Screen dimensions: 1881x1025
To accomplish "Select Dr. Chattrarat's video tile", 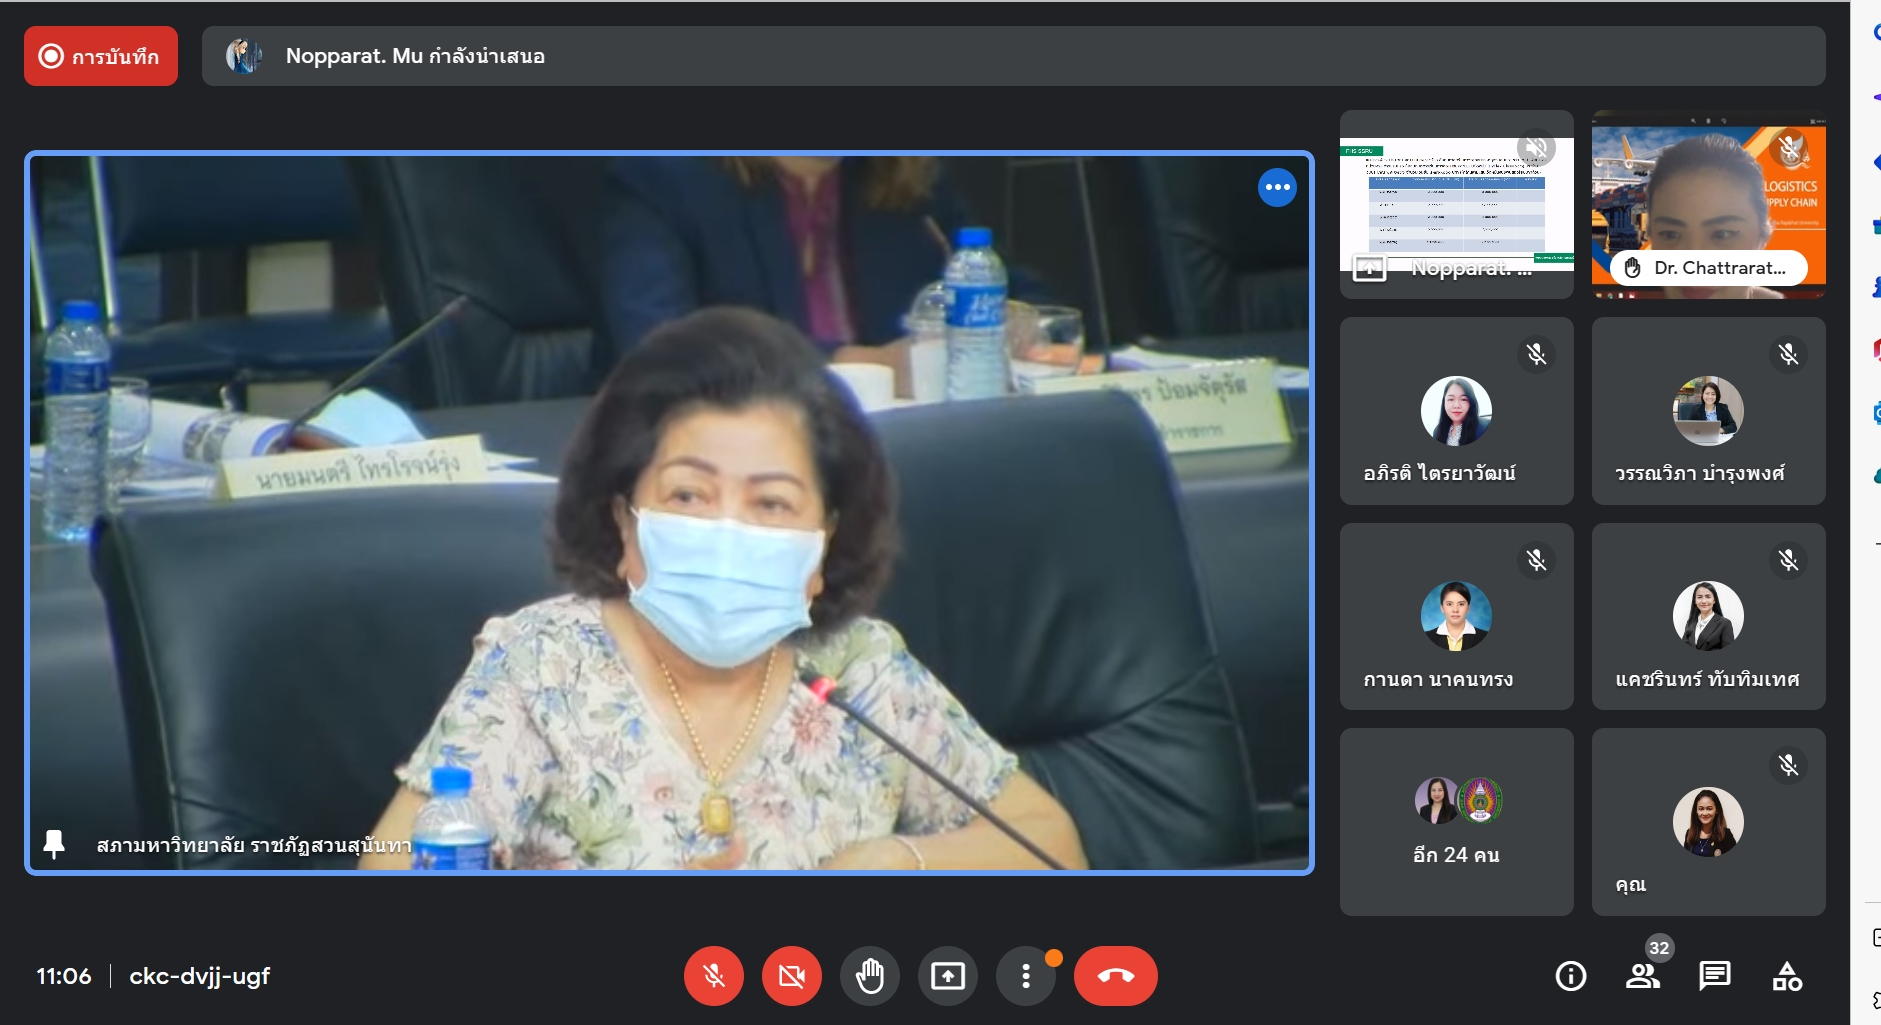I will point(1708,205).
